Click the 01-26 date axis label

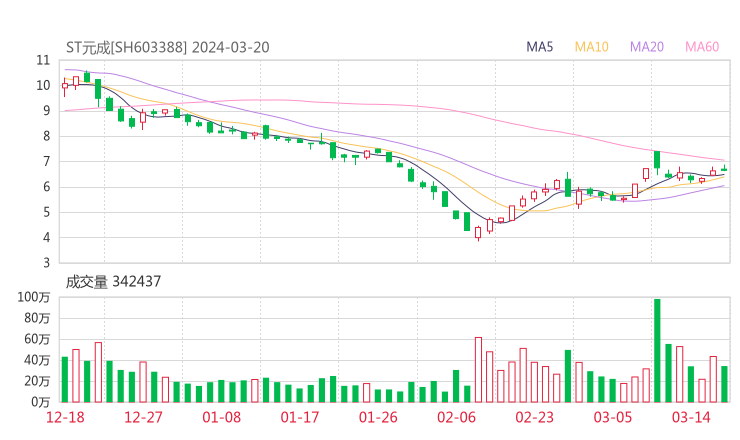tap(378, 417)
